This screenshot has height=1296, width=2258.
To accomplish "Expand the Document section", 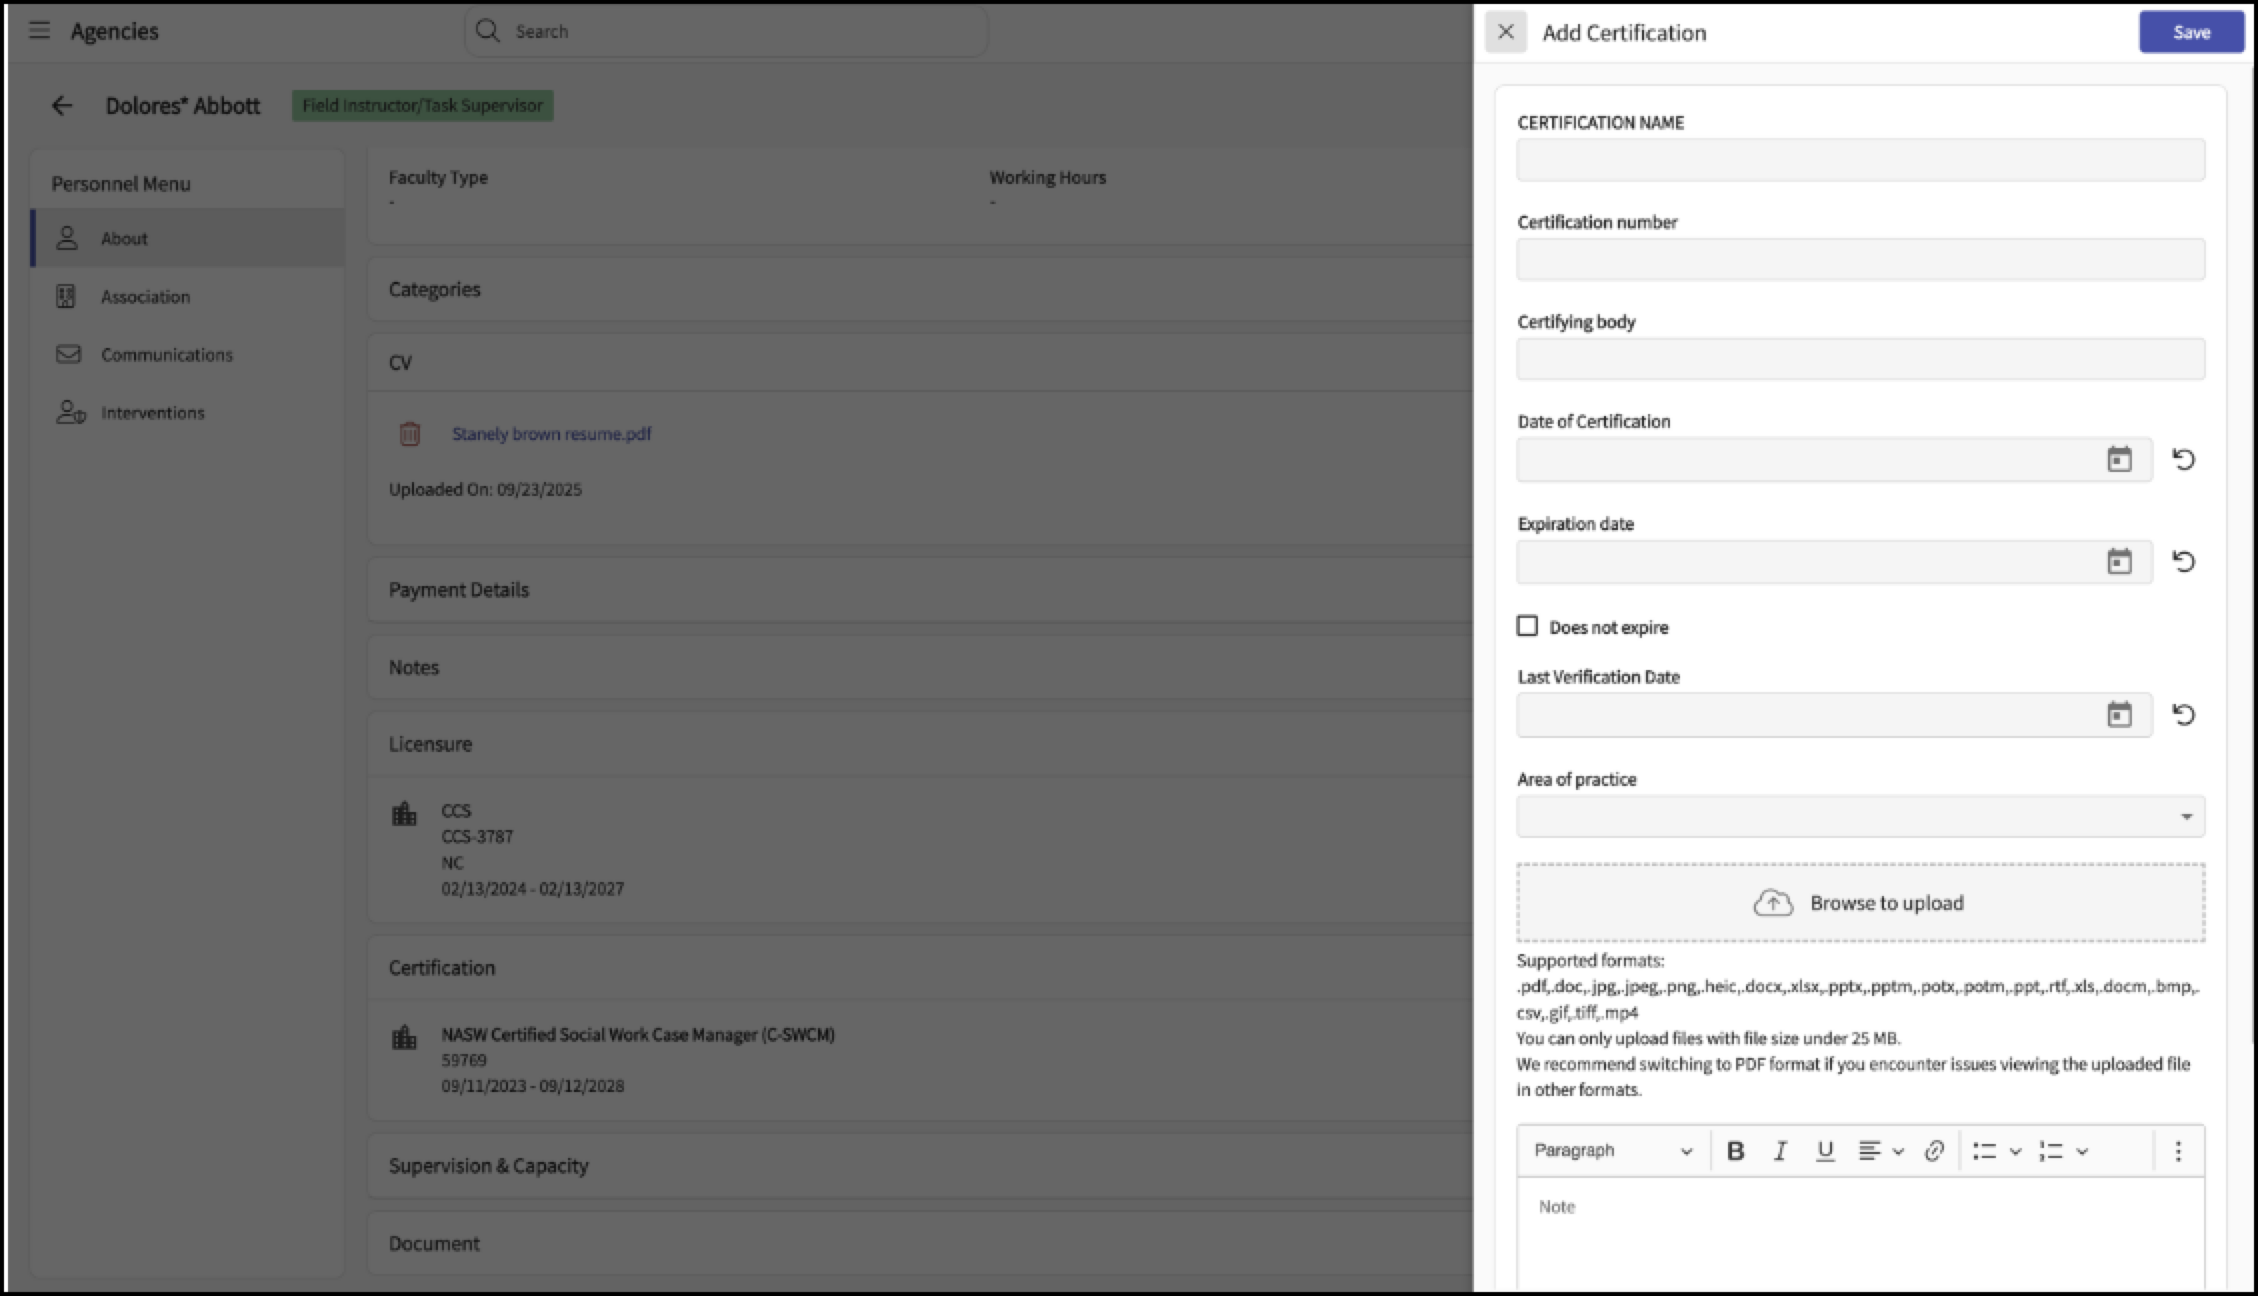I will pos(920,1243).
